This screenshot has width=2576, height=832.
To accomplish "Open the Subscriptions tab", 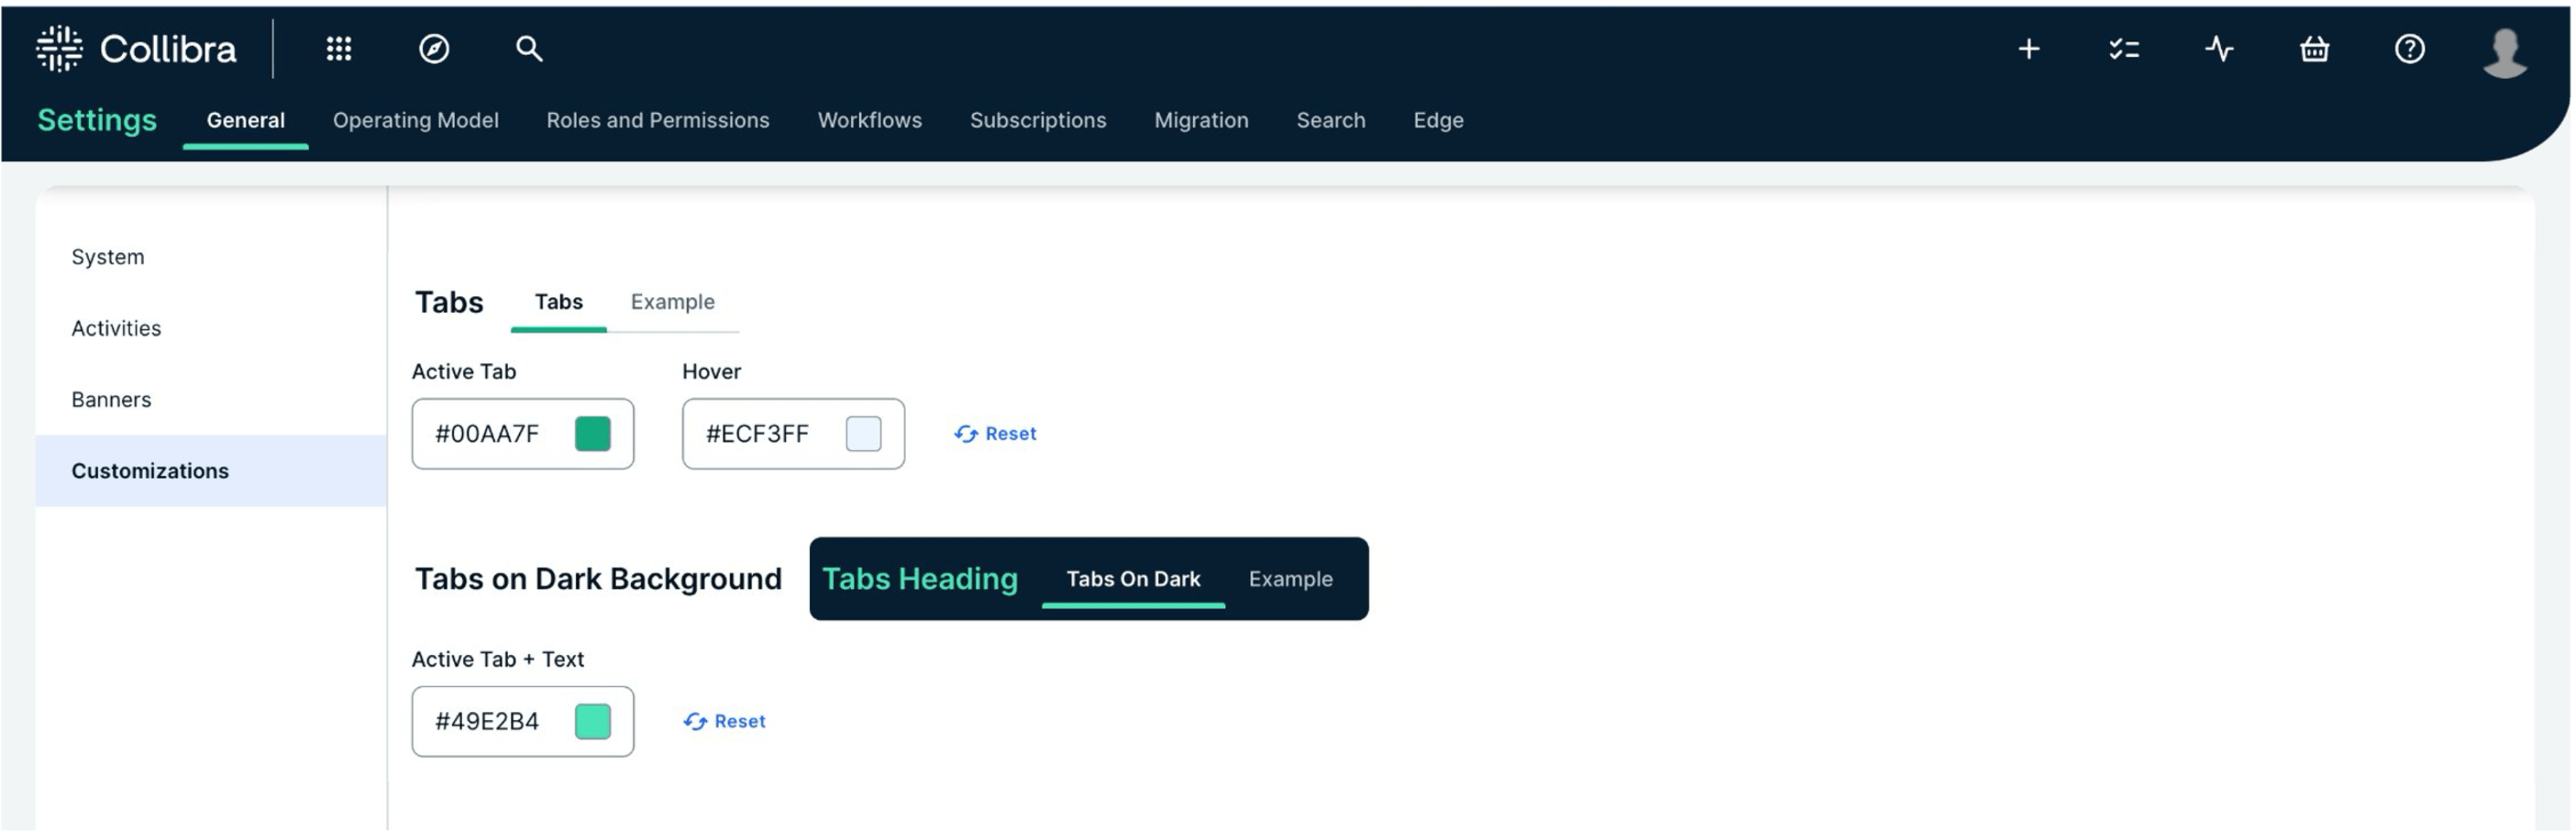I will (1038, 120).
